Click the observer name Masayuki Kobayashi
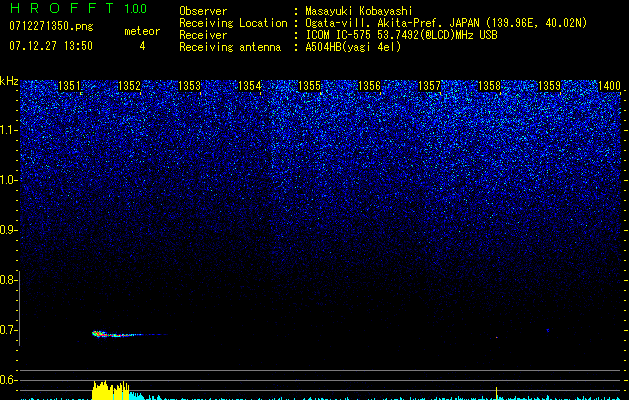This screenshot has width=629, height=400. [x=358, y=11]
